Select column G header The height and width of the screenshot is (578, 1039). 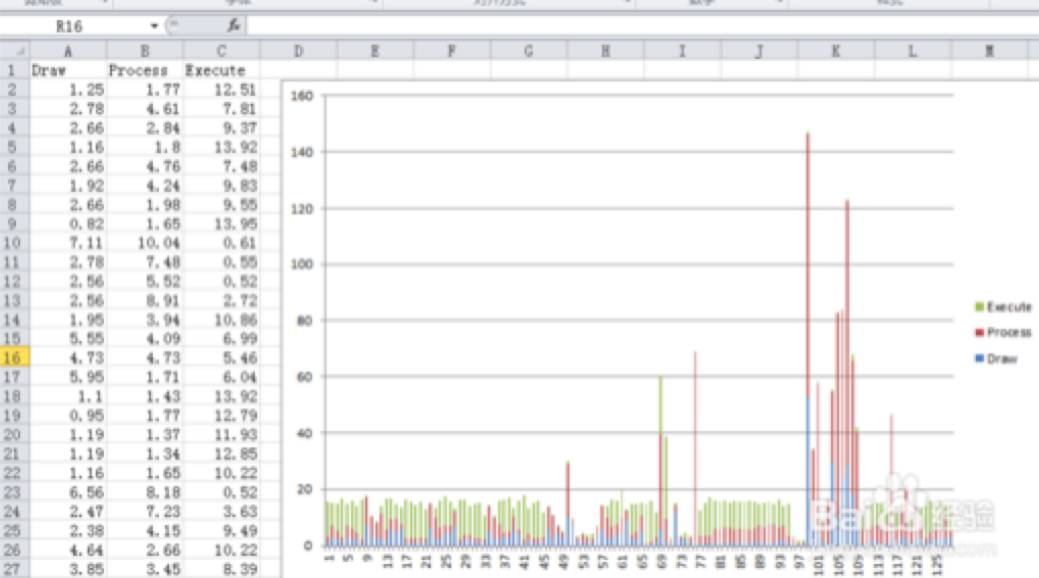(x=529, y=51)
